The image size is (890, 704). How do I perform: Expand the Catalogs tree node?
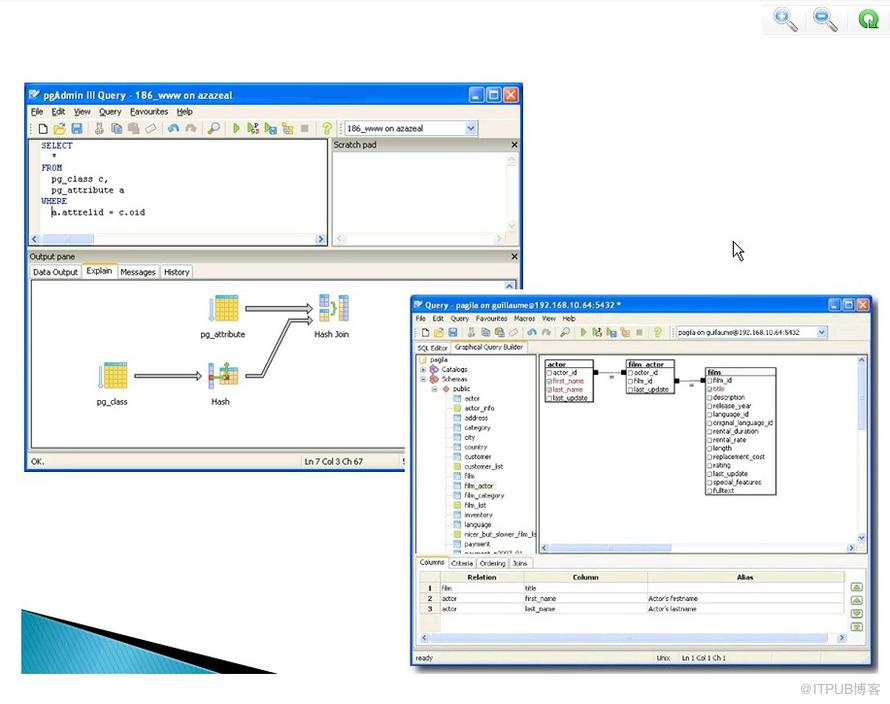(x=423, y=370)
